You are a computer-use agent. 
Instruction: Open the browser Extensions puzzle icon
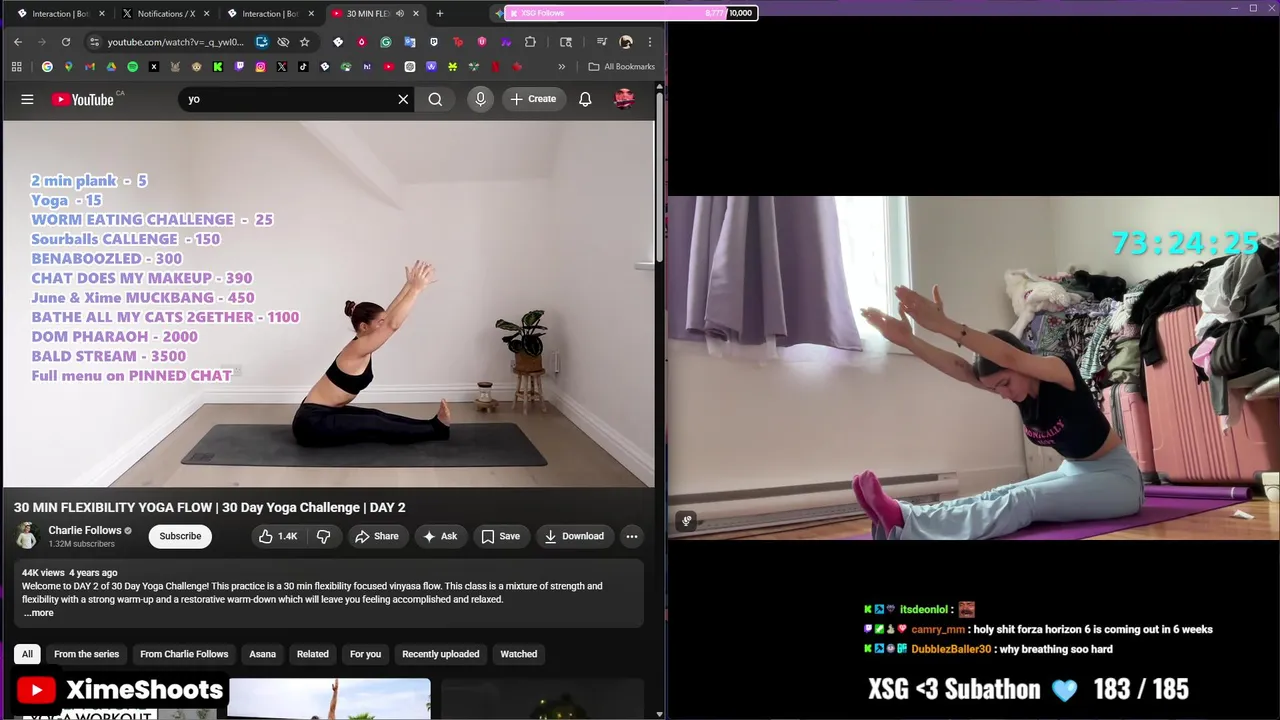tap(530, 42)
